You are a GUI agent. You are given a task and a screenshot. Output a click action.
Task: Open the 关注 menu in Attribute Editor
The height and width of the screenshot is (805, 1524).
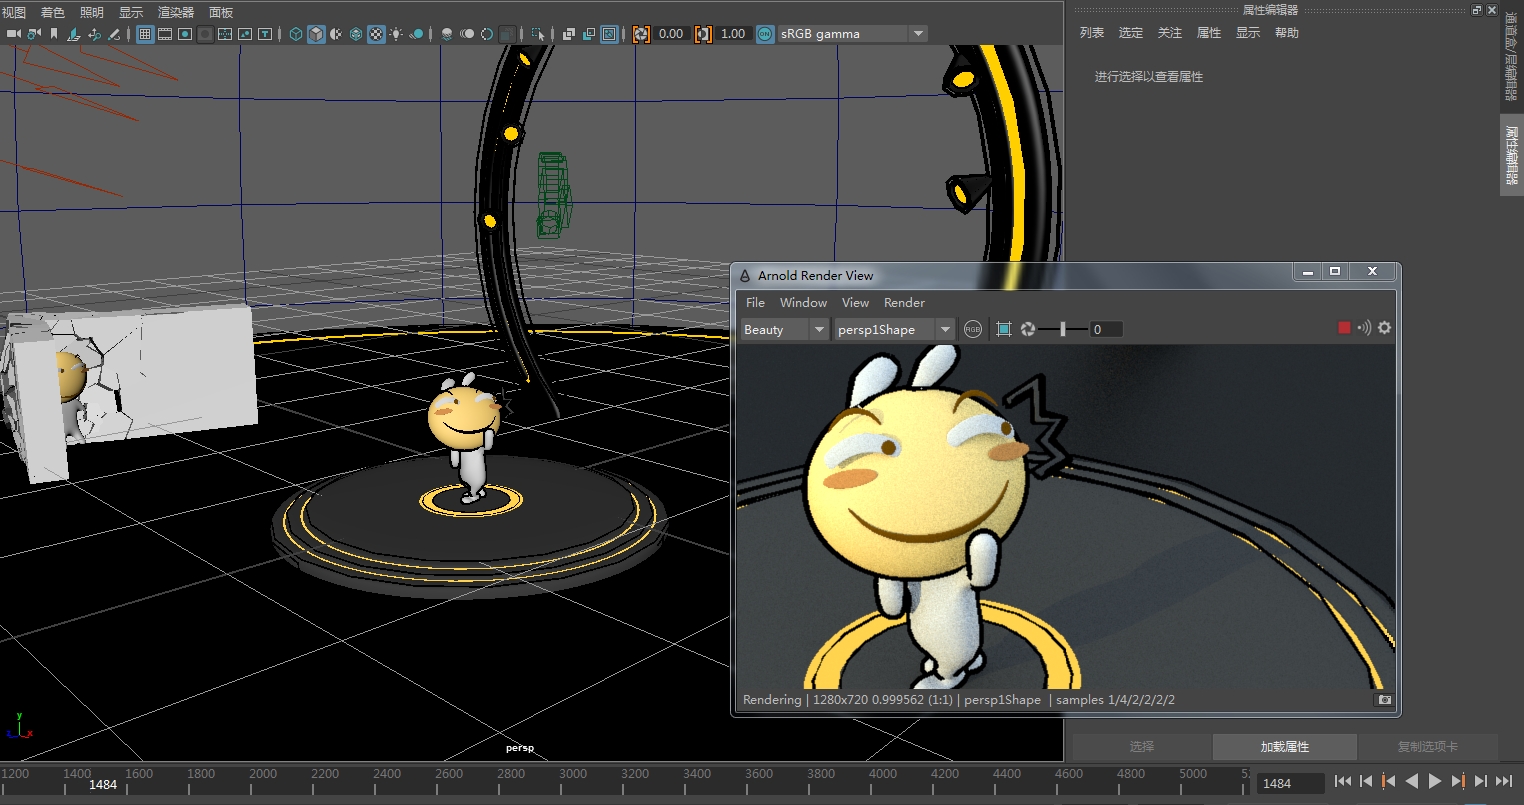[1170, 33]
